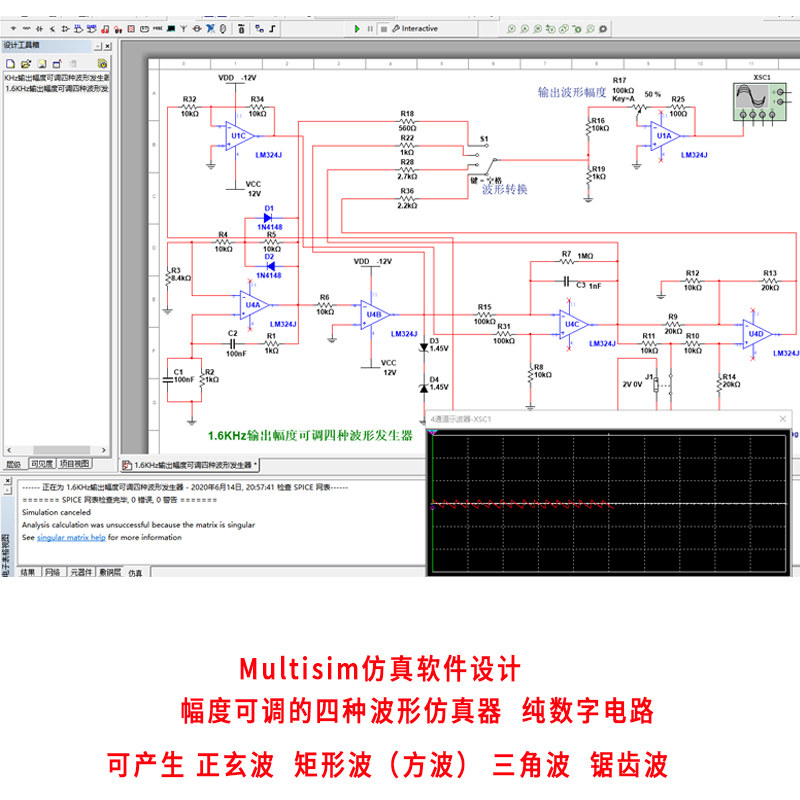Click the 'Simulation canceled' log line
Viewport: 800px width, 800px height.
click(x=56, y=512)
